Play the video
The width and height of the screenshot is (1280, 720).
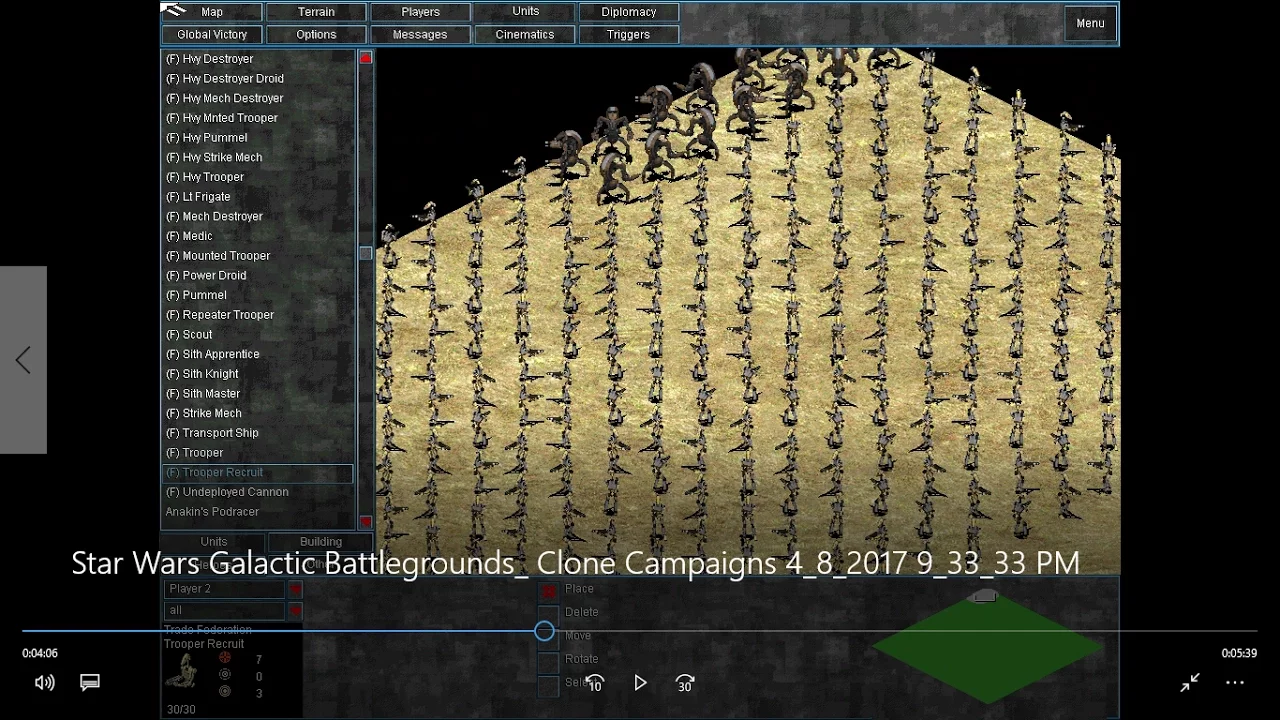[640, 683]
